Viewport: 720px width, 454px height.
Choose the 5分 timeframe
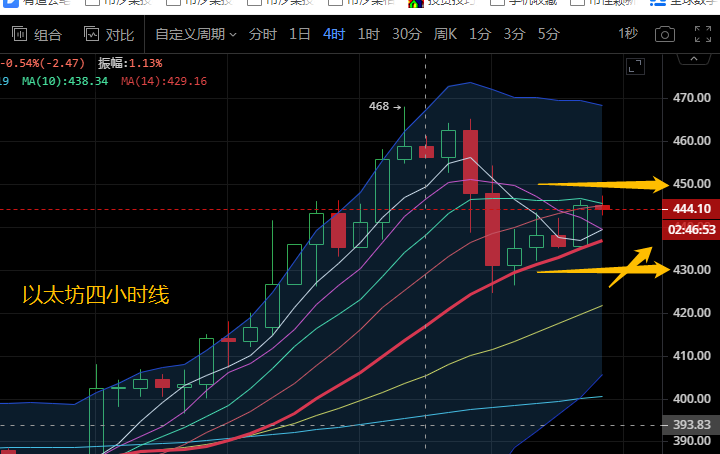point(548,35)
